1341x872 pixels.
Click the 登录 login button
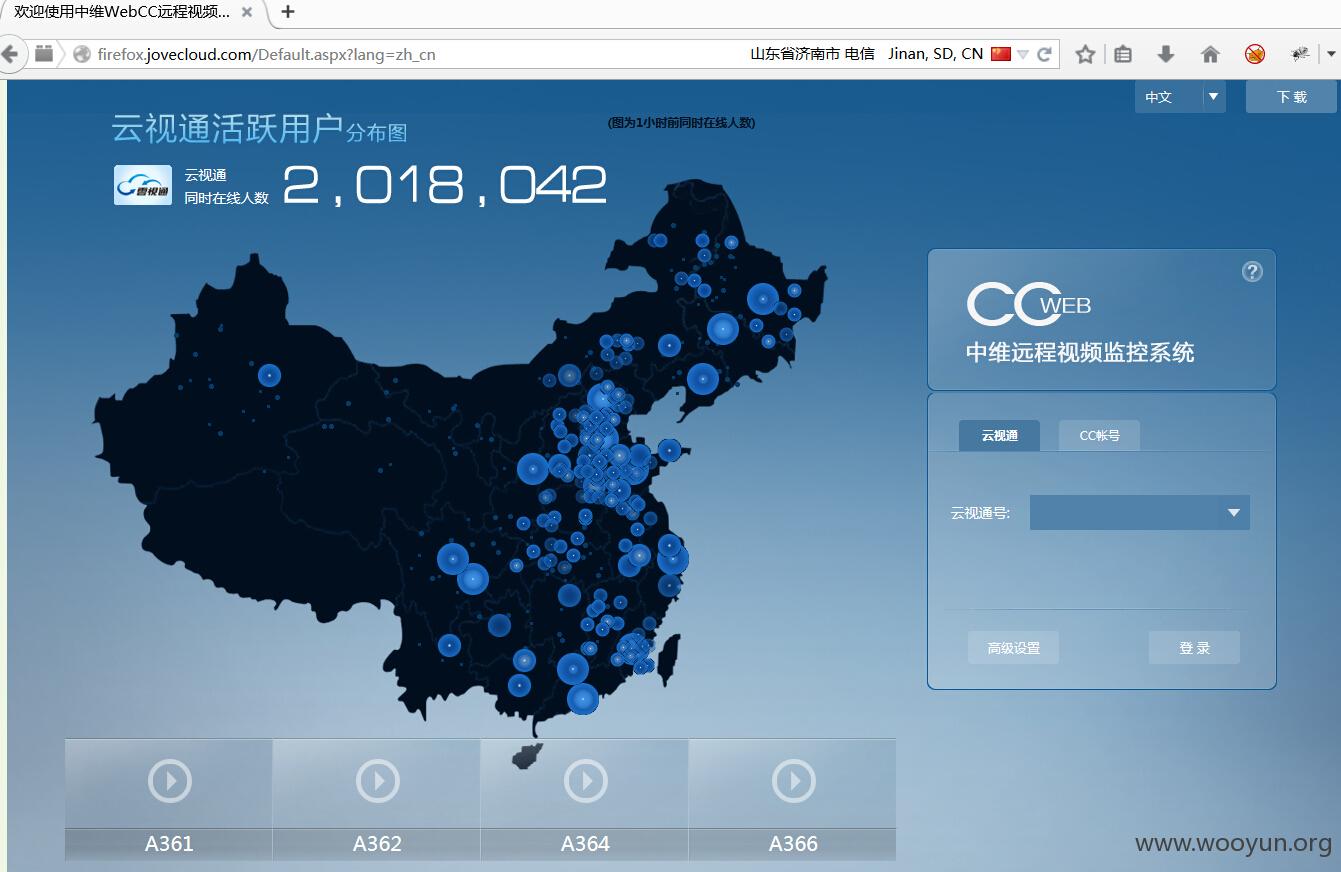coord(1194,648)
